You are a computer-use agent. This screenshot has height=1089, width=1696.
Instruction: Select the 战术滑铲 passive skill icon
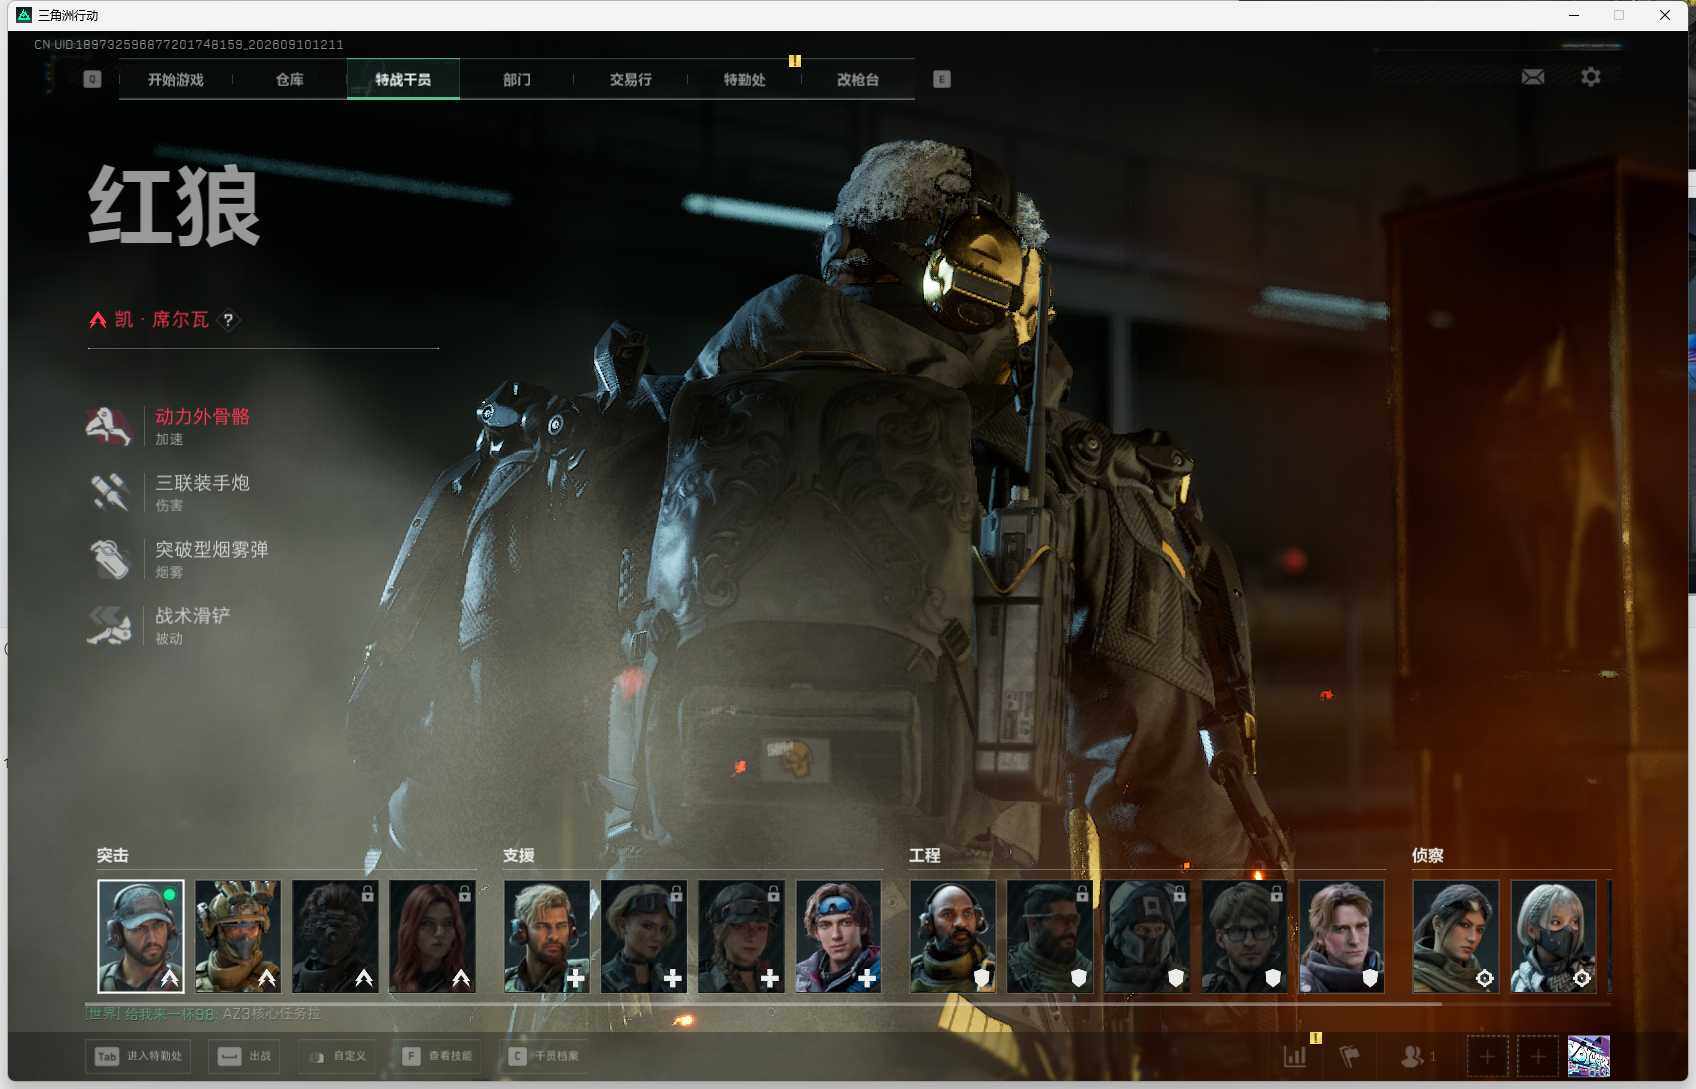pos(109,625)
